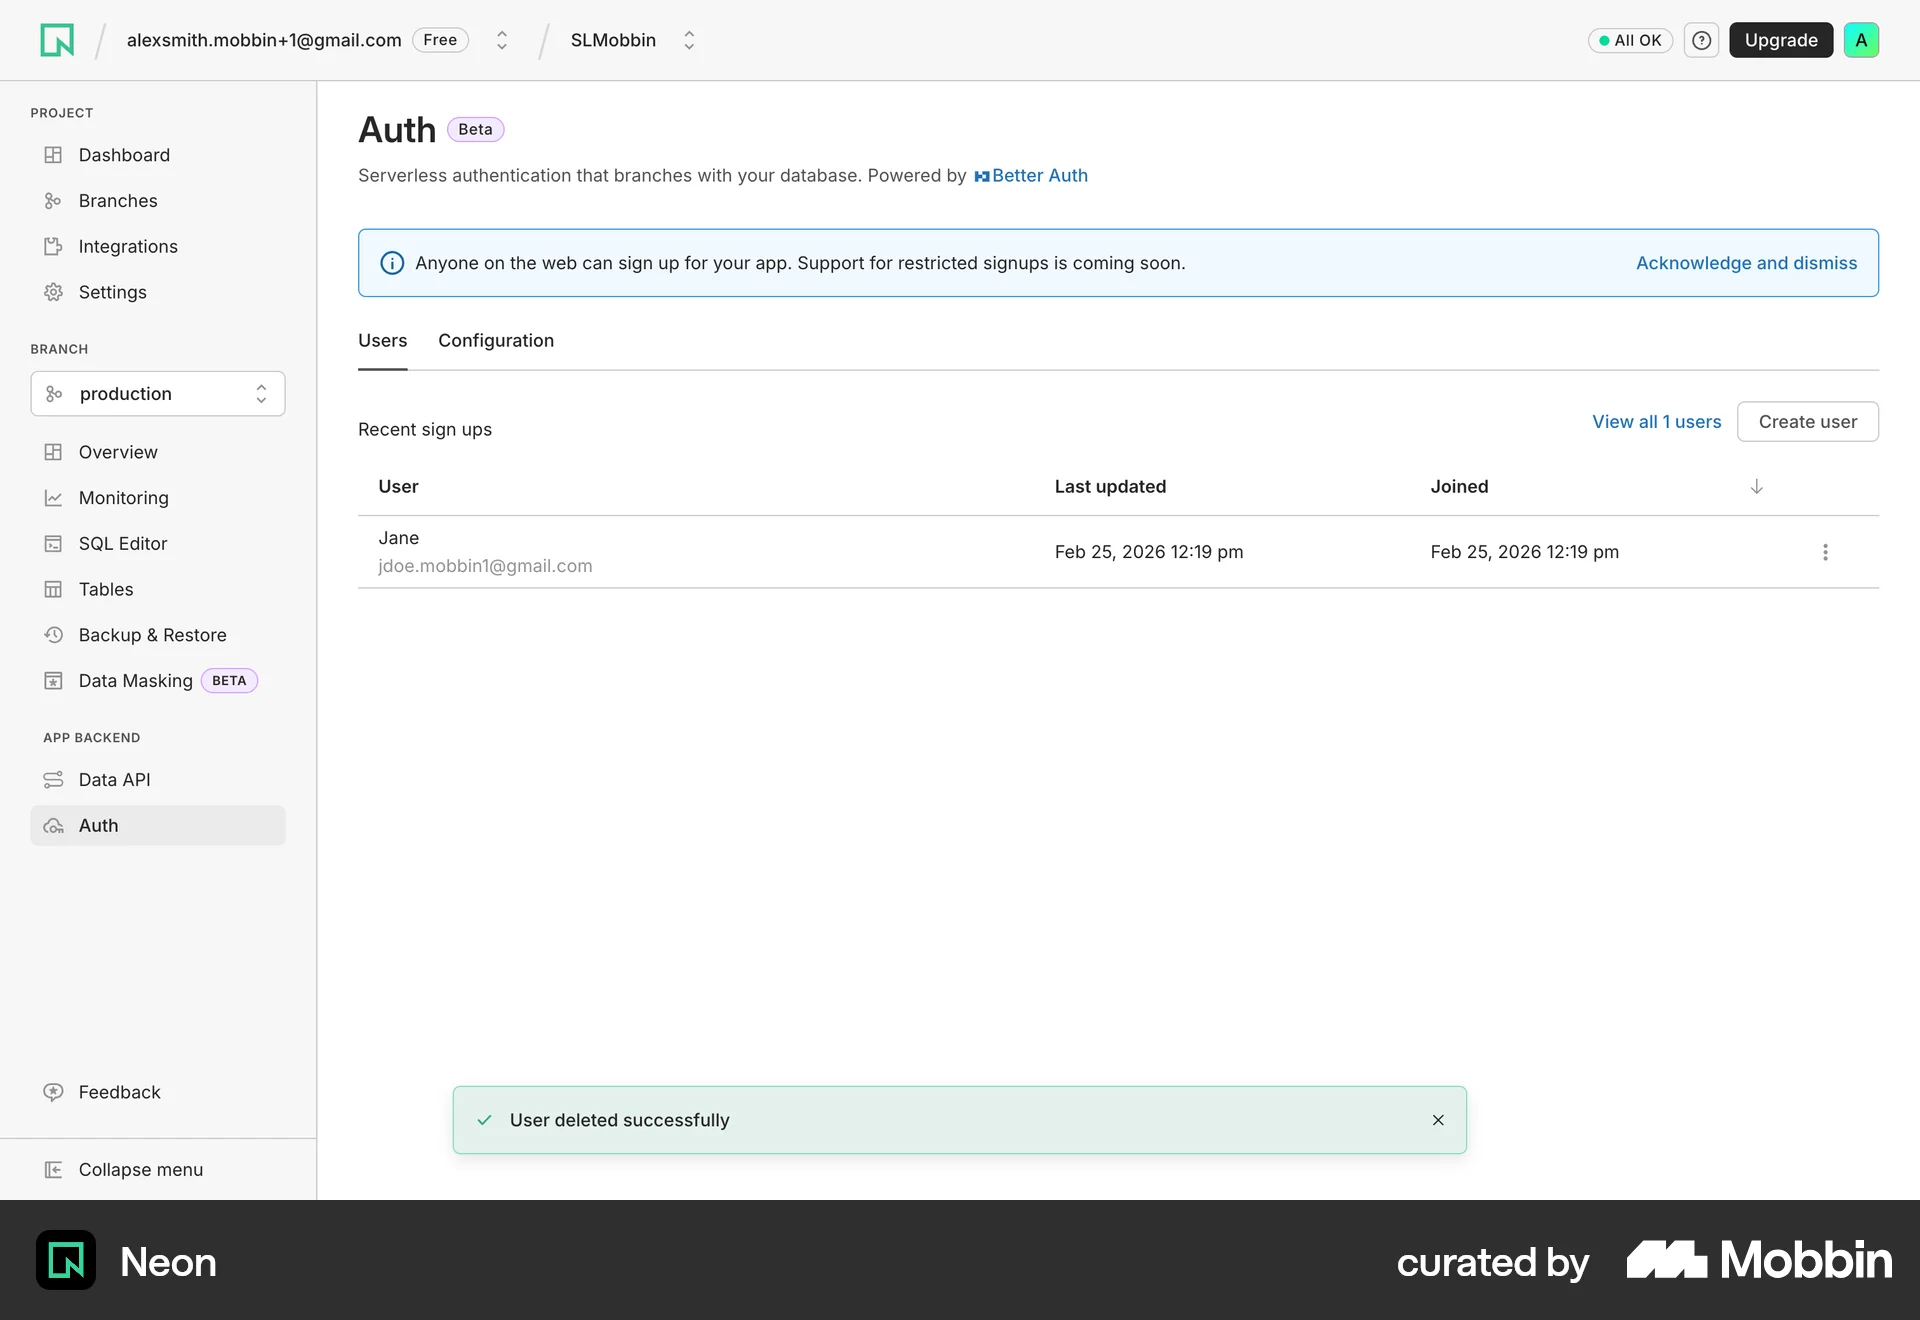
Task: Click Feedback label in the sidebar
Action: (x=119, y=1092)
